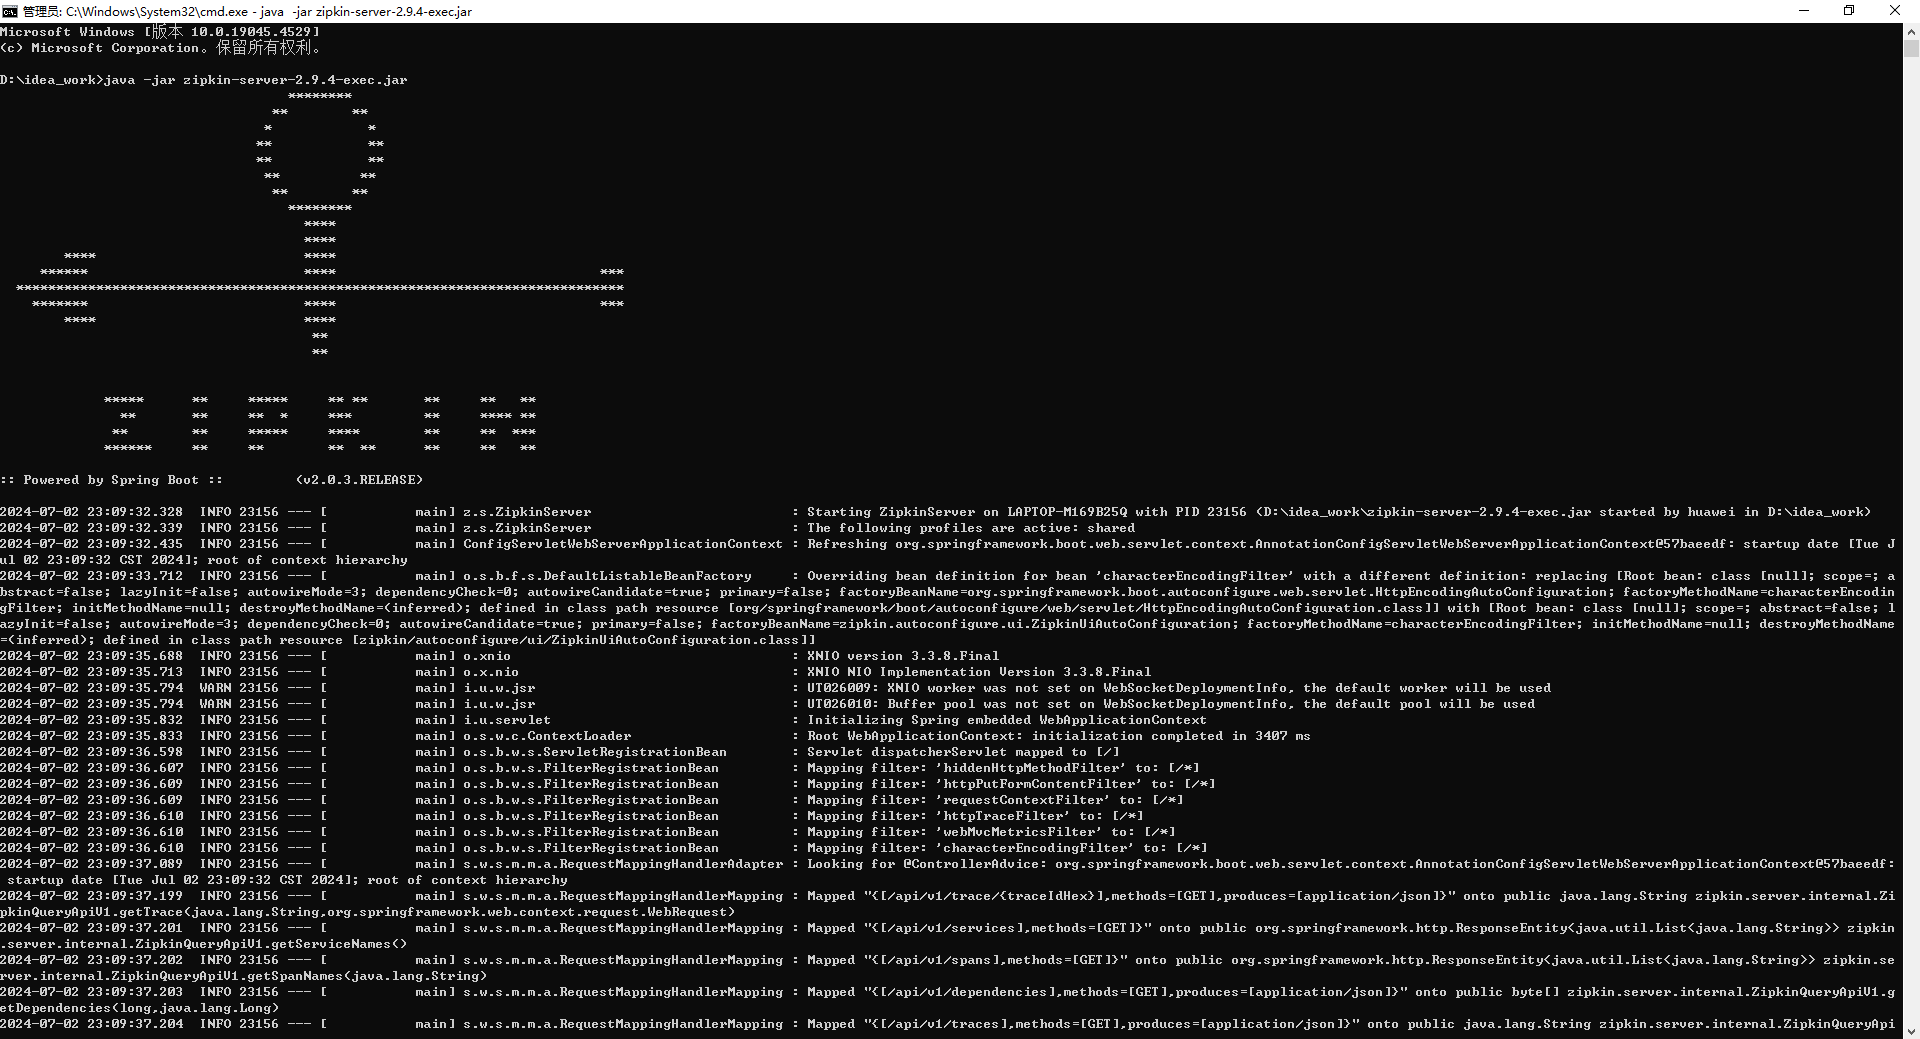Click the 'i.u.servlet' logger name
The image size is (1920, 1039).
point(507,720)
